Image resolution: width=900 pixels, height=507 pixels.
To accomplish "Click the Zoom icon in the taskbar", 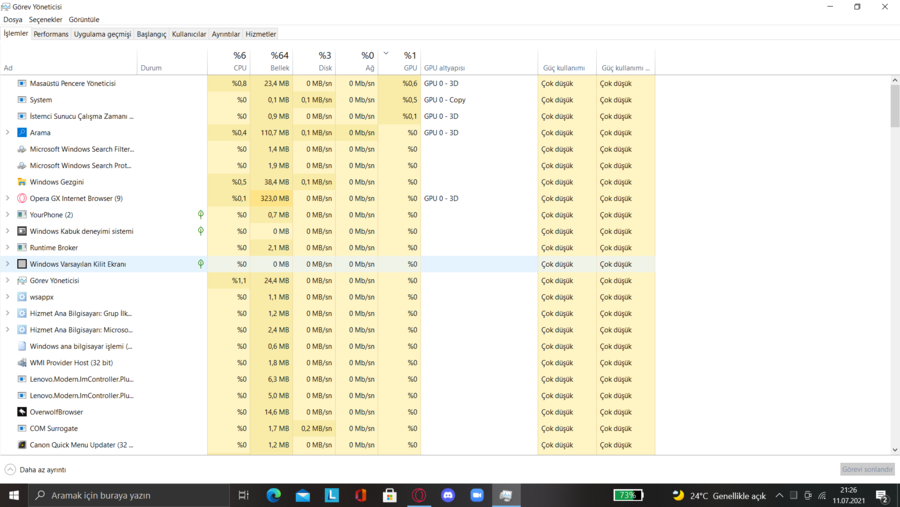I will [x=477, y=495].
